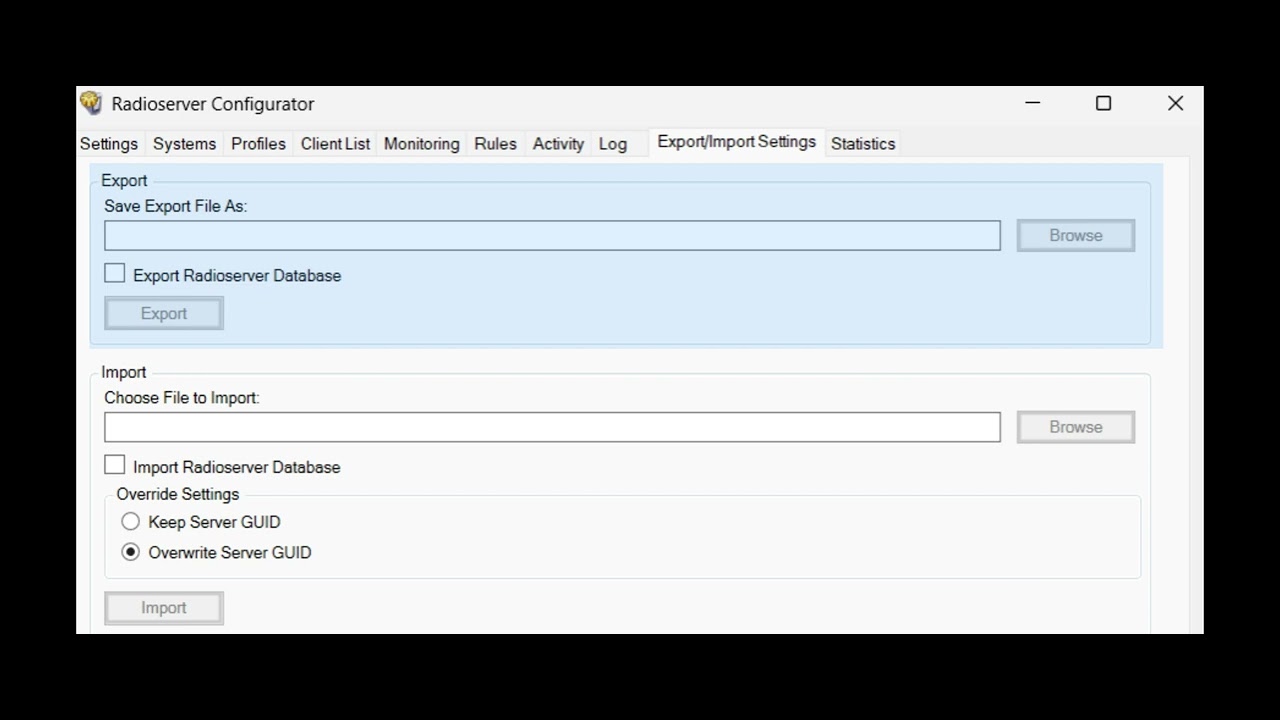This screenshot has height=720, width=1280.
Task: Click the Export button
Action: coord(164,314)
